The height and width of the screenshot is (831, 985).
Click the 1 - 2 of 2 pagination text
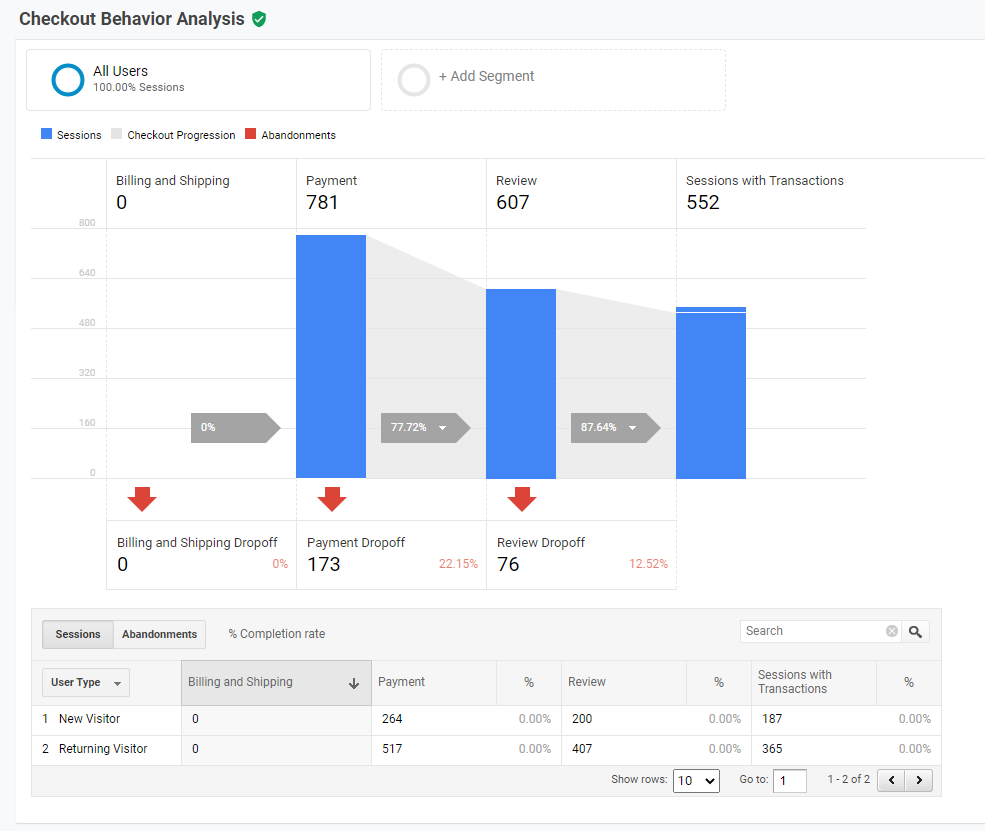coord(849,779)
